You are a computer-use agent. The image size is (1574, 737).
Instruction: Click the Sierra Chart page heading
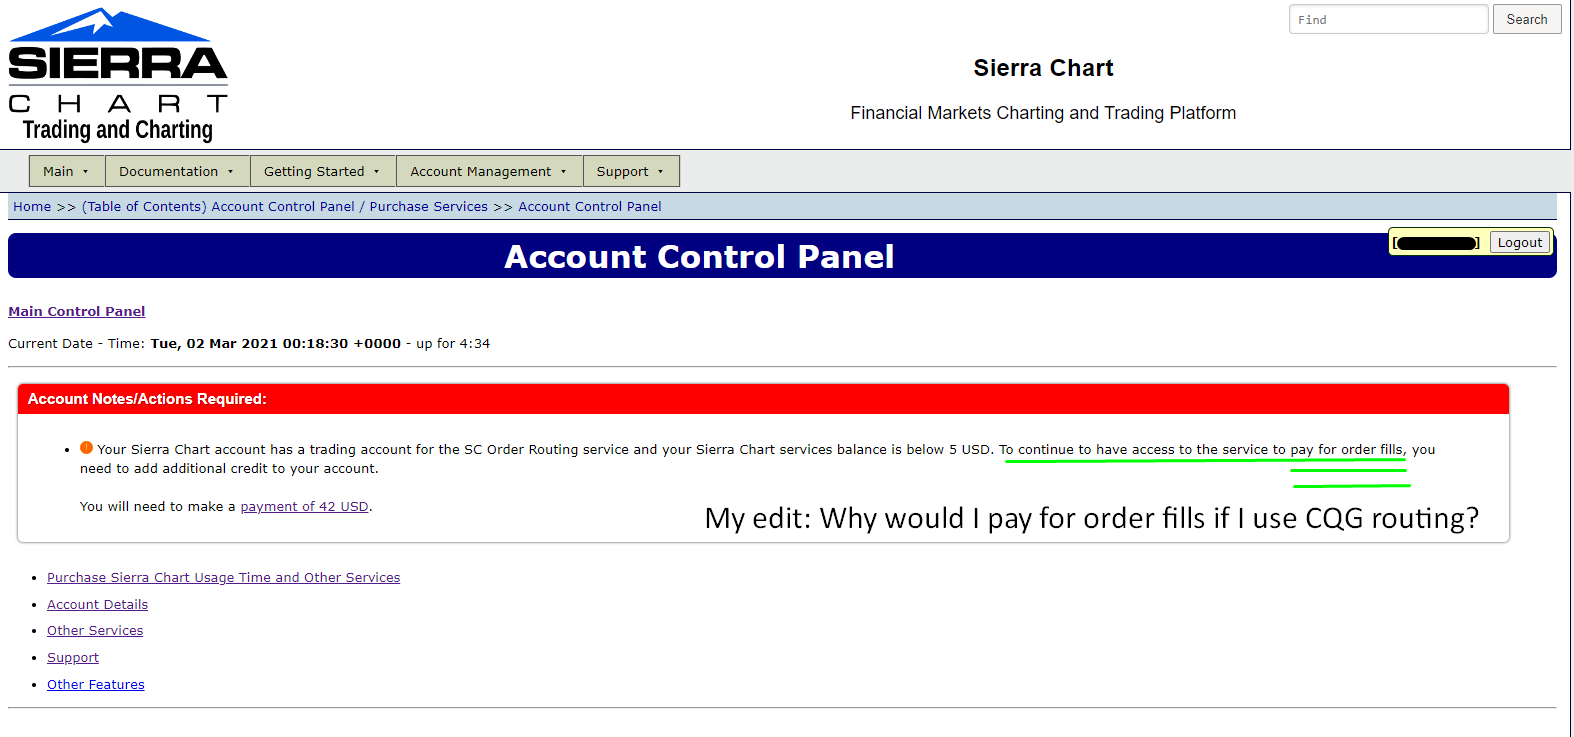point(1043,68)
